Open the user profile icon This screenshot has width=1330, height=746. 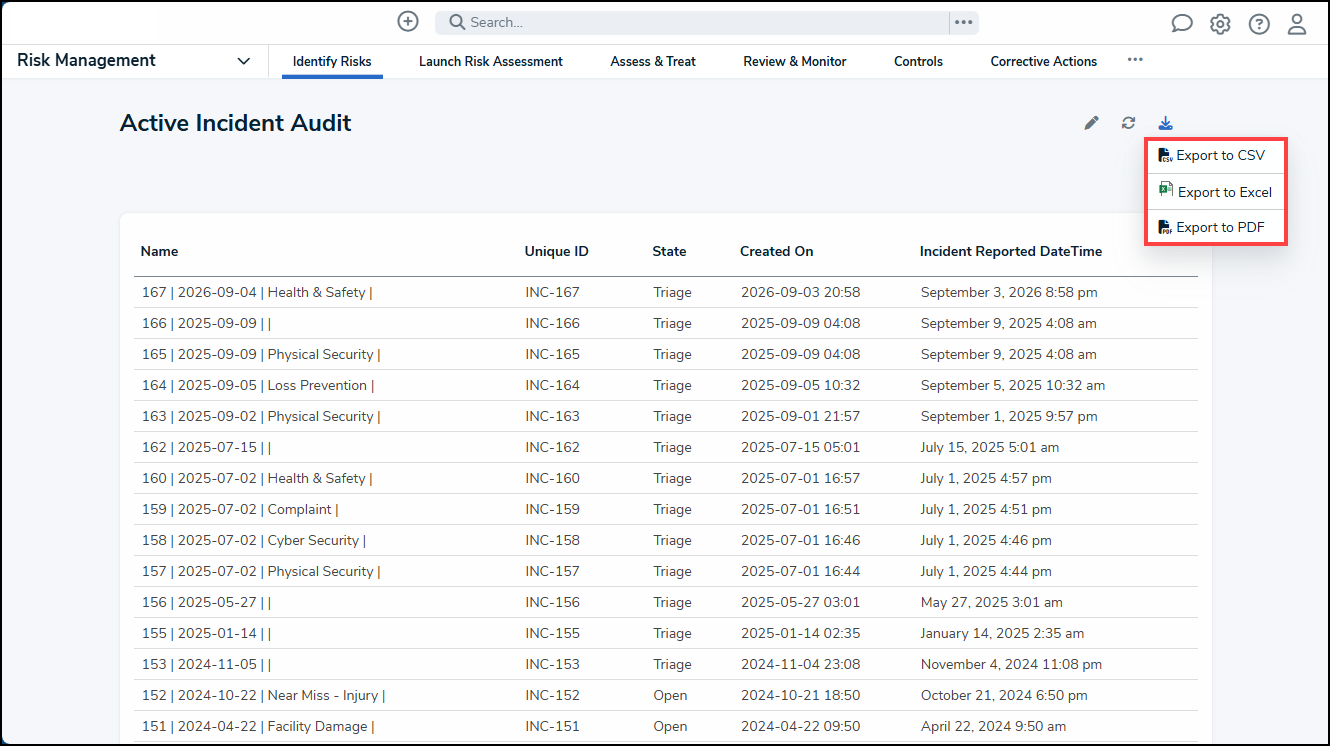(1297, 24)
